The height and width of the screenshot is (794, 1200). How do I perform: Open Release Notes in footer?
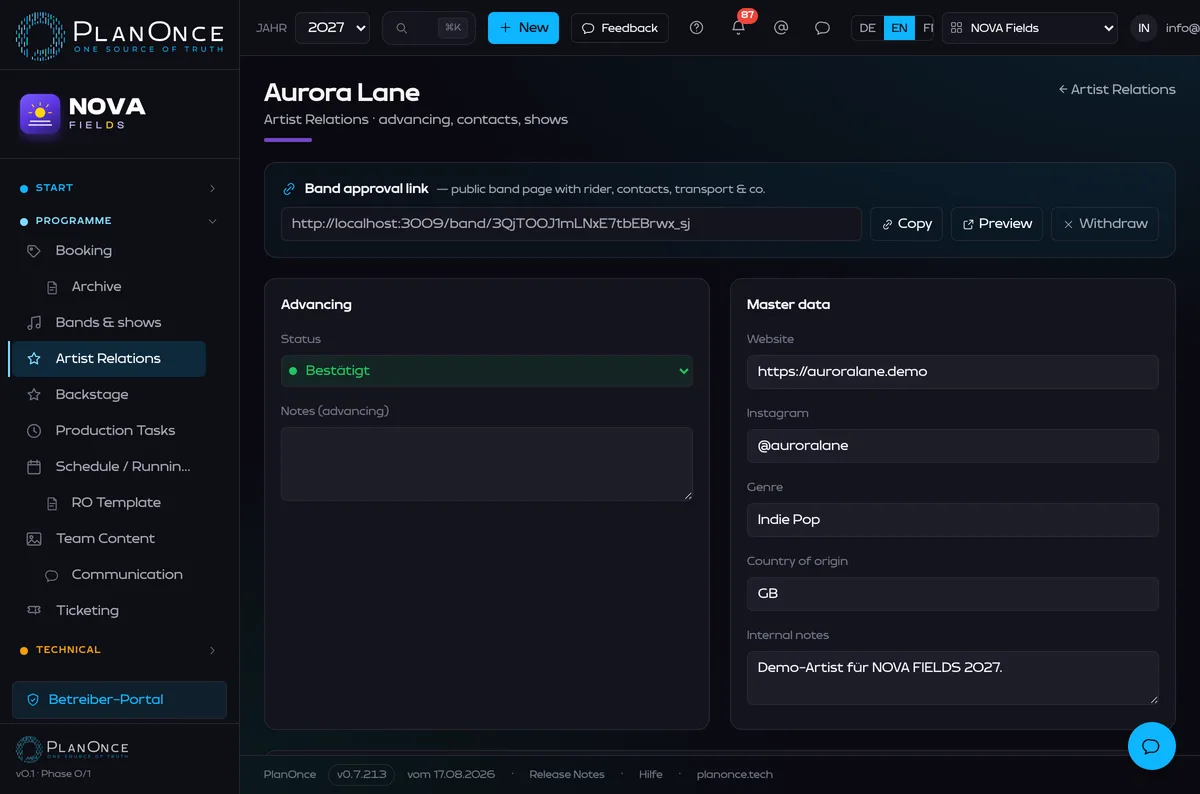567,775
